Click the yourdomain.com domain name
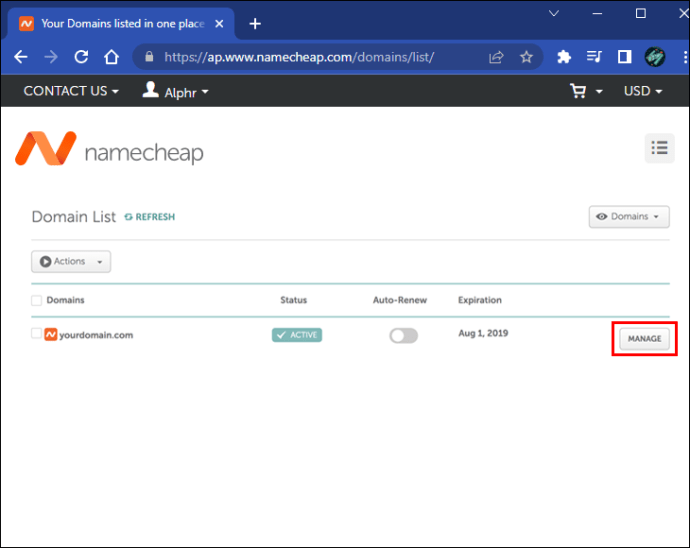Viewport: 690px width, 548px height. point(96,335)
